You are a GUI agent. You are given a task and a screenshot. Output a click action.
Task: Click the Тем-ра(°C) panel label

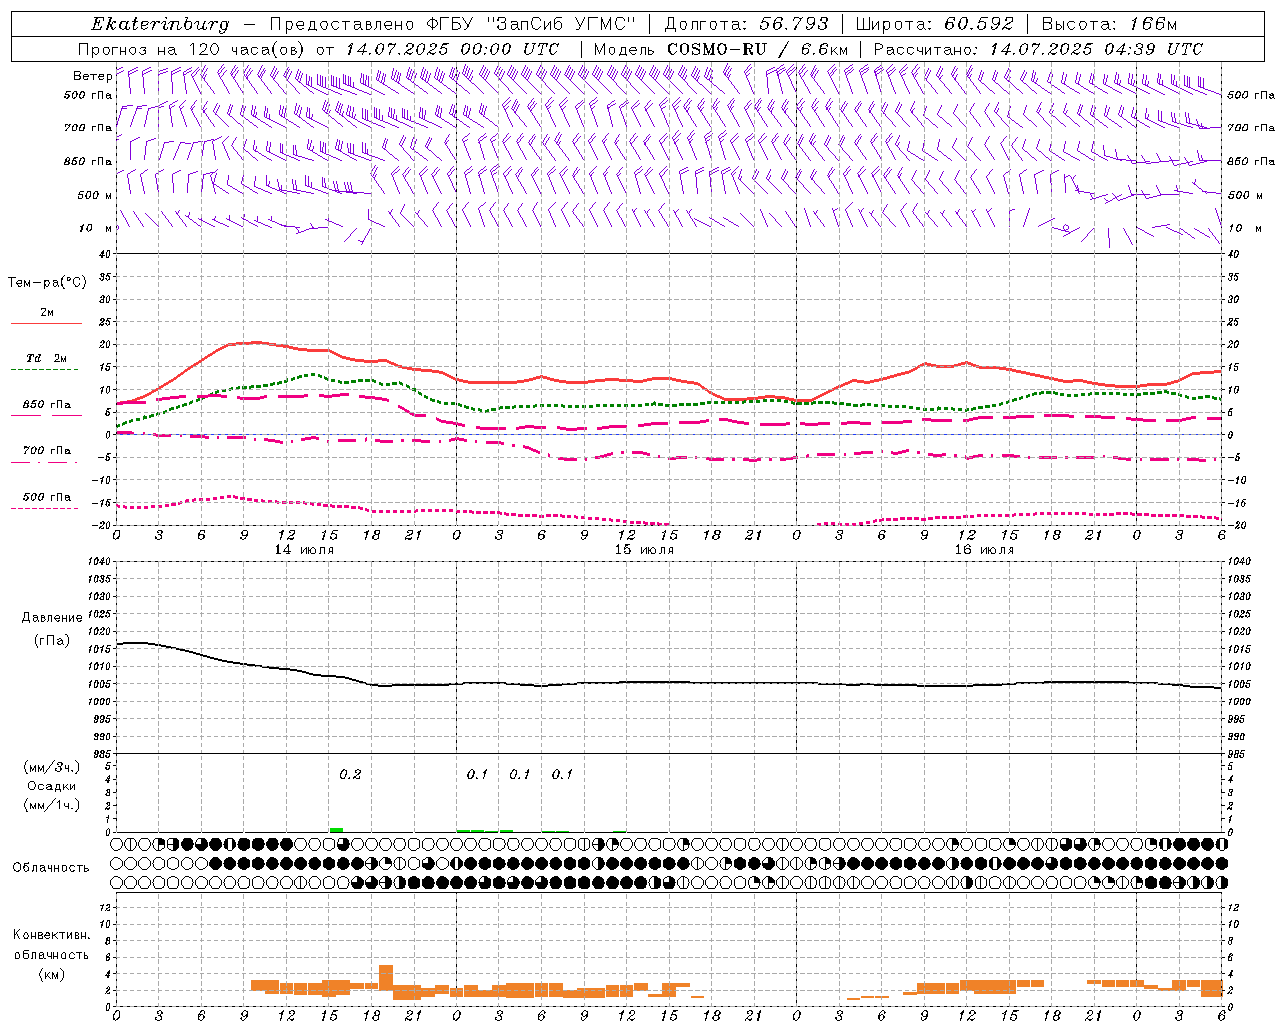(x=47, y=283)
